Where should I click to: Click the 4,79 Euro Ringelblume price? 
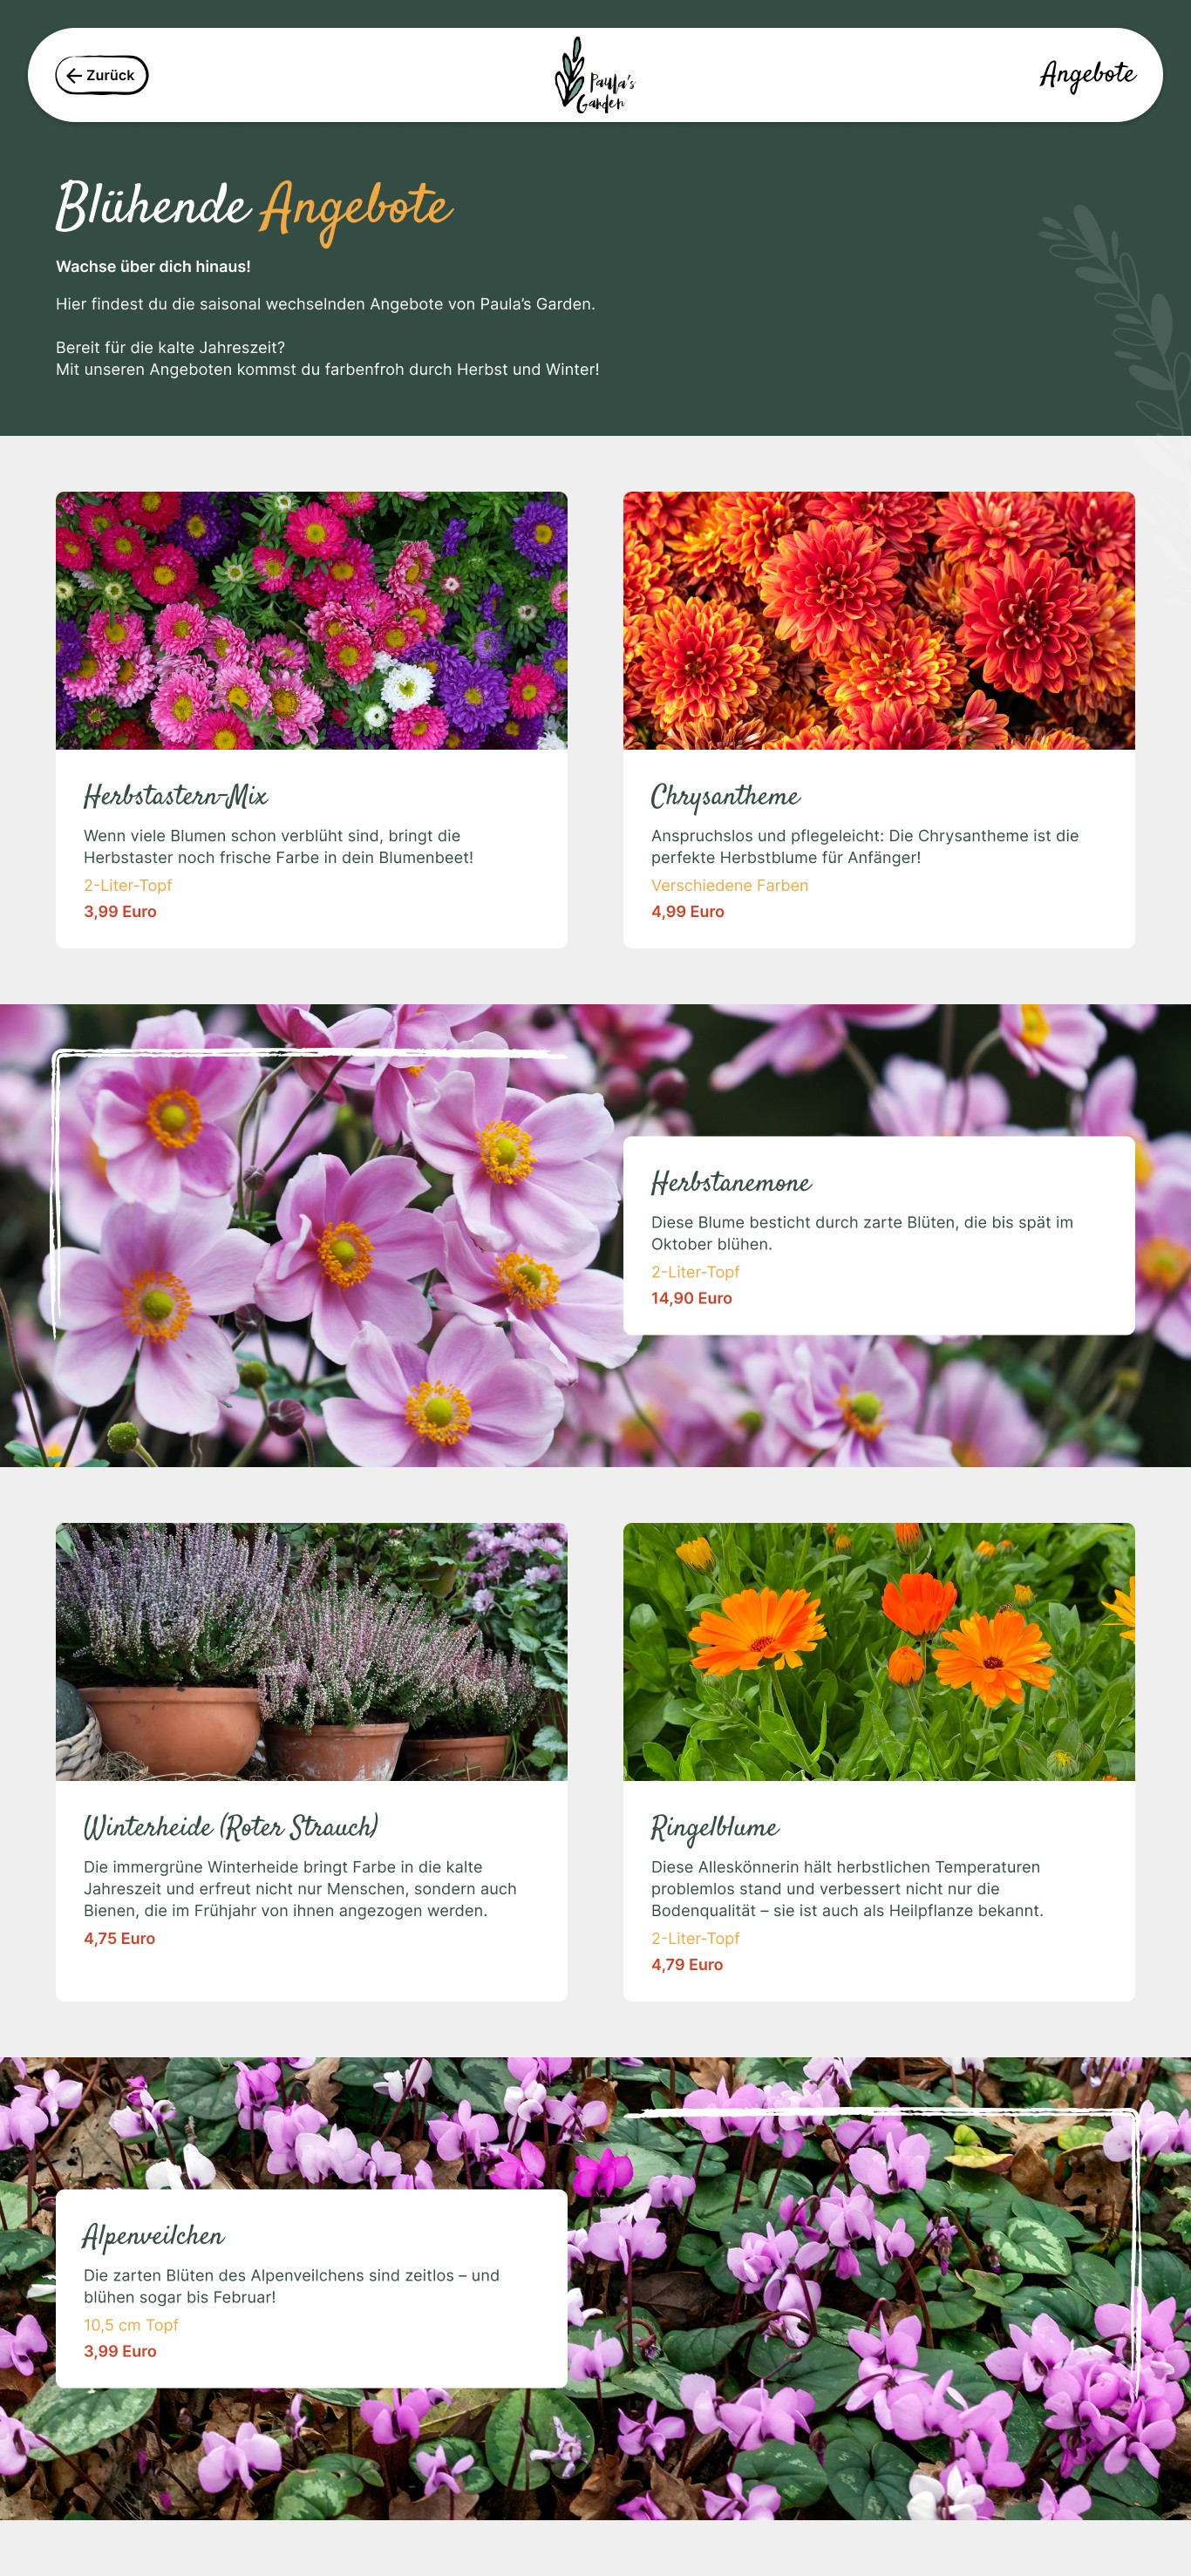tap(686, 1964)
